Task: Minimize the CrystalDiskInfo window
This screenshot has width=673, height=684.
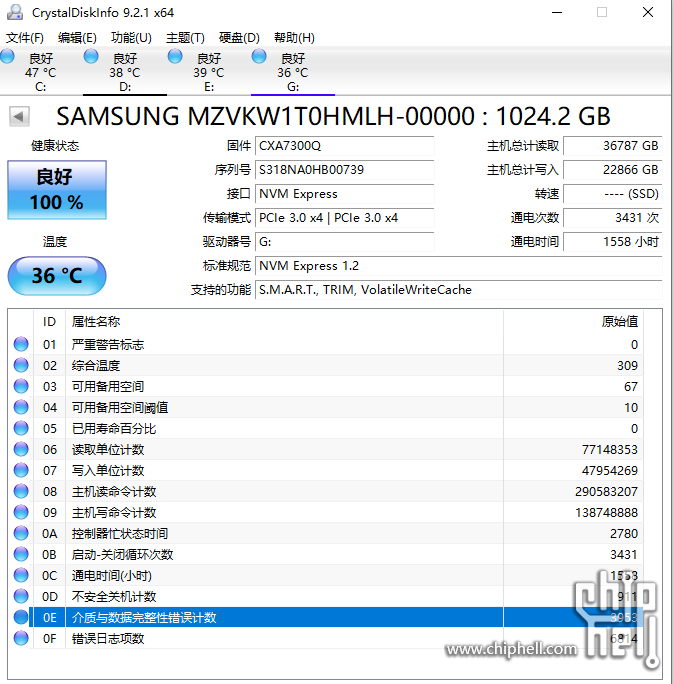Action: (x=557, y=12)
